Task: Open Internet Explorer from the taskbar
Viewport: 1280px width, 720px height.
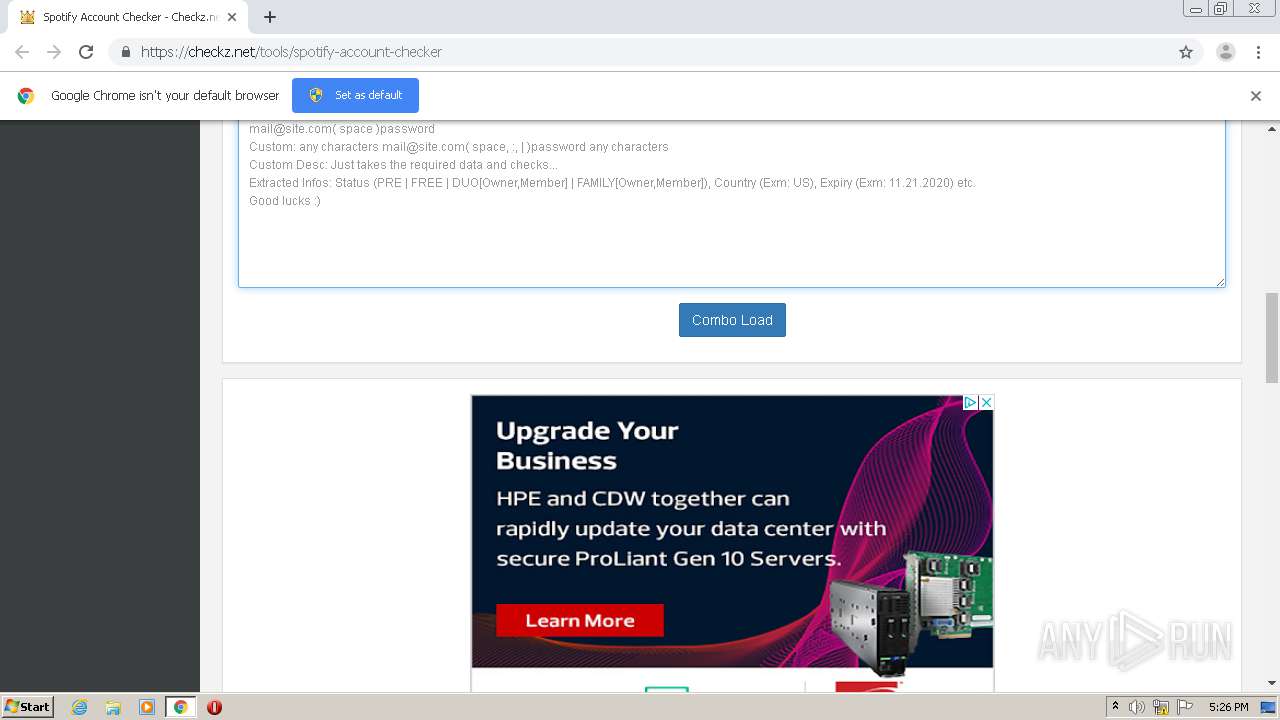Action: (80, 707)
